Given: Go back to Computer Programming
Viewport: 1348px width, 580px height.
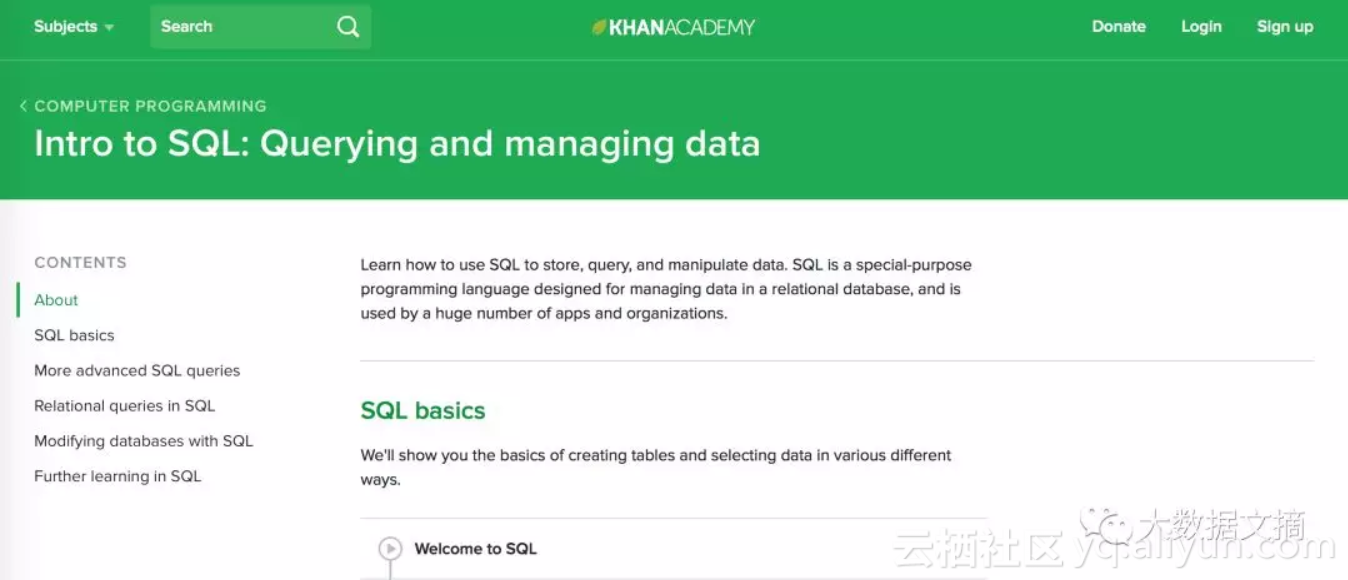Looking at the screenshot, I should point(150,106).
